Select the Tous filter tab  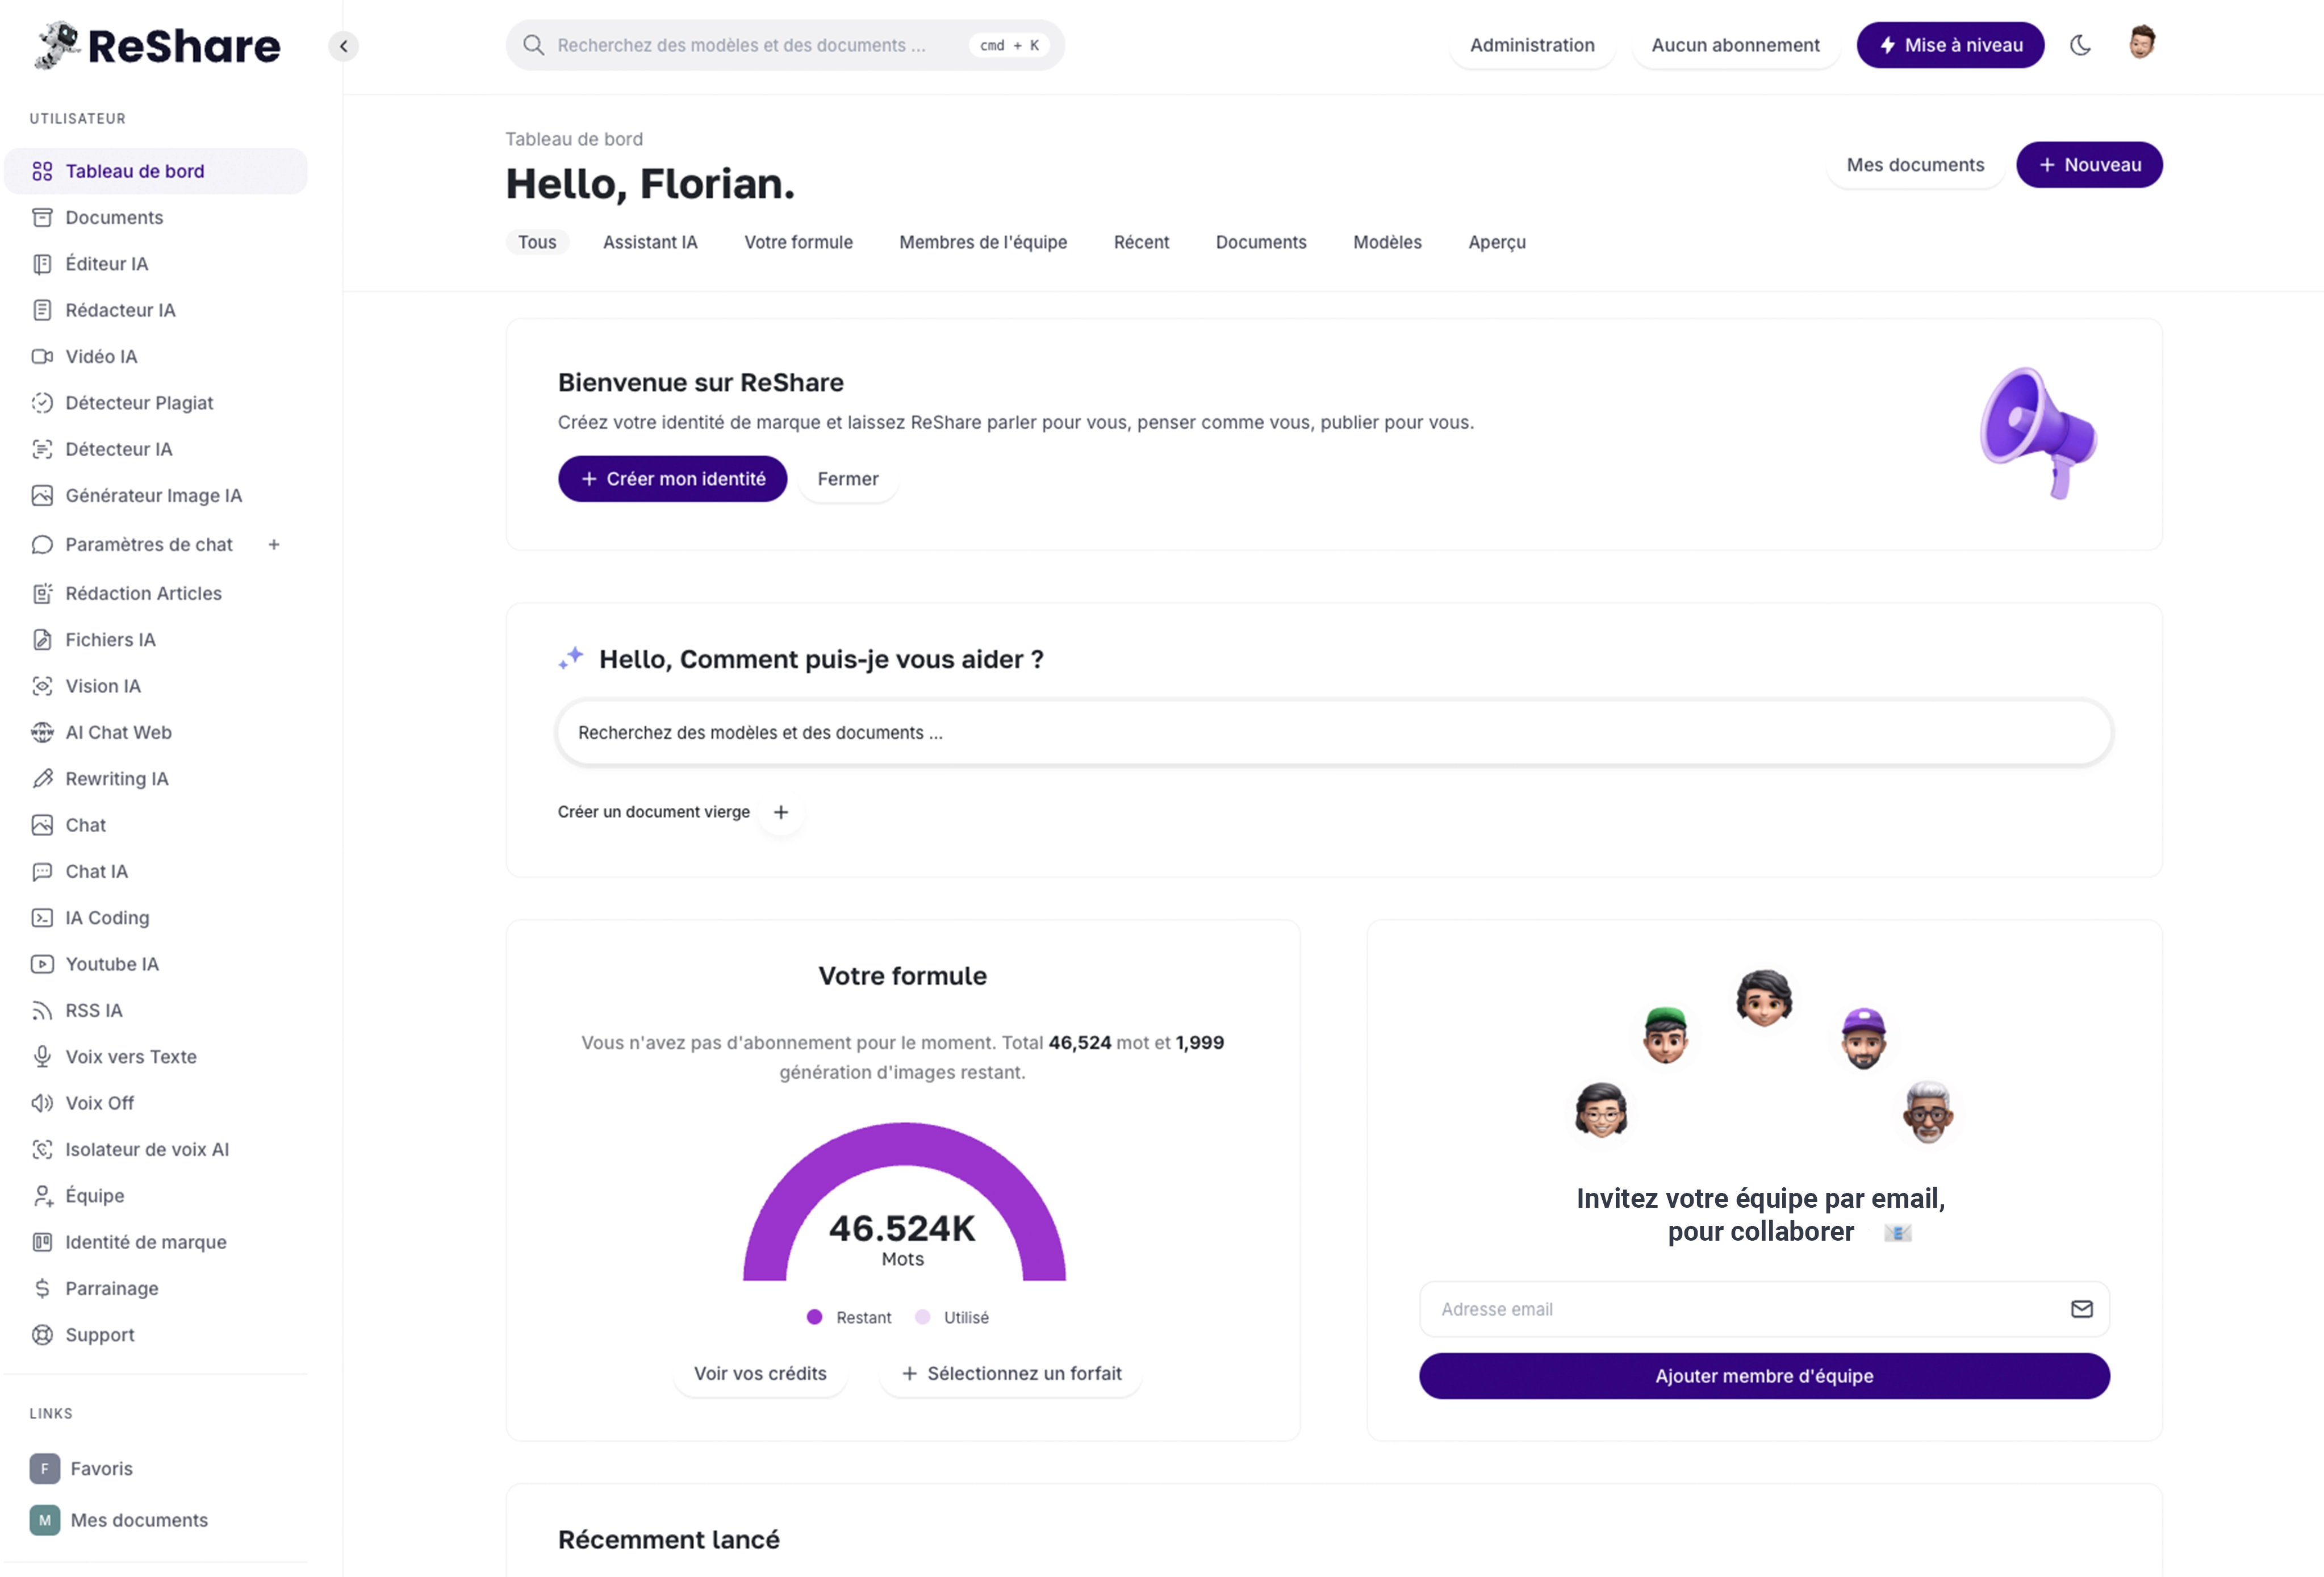[537, 242]
